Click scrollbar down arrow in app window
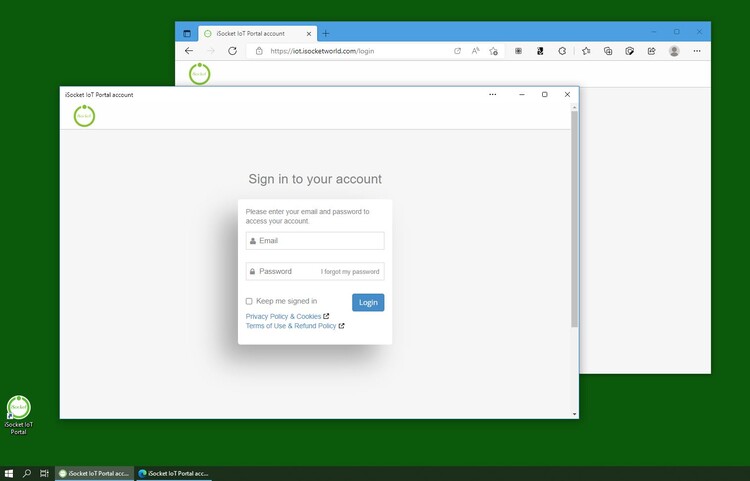The height and width of the screenshot is (481, 750). click(x=574, y=414)
